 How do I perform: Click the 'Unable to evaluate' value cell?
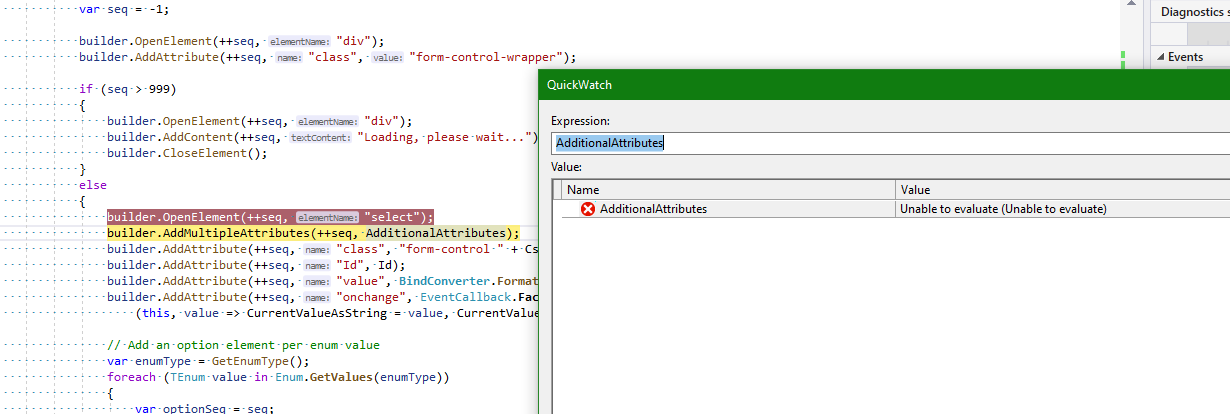(1062, 209)
